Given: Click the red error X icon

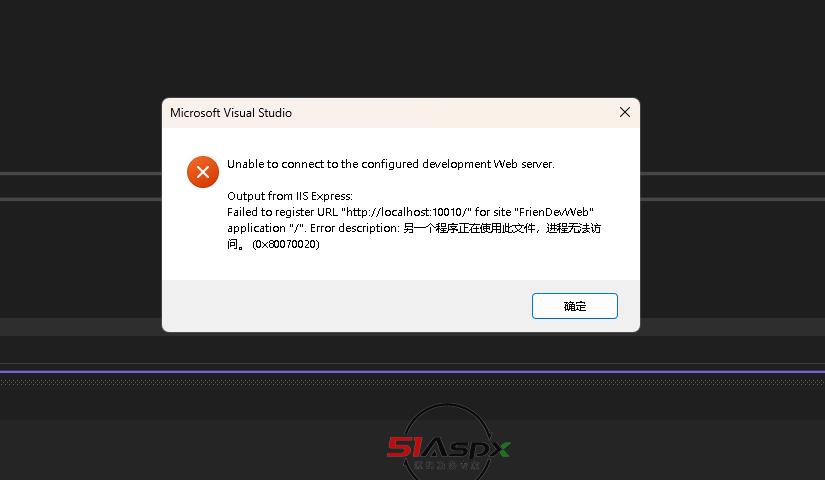Looking at the screenshot, I should (203, 172).
